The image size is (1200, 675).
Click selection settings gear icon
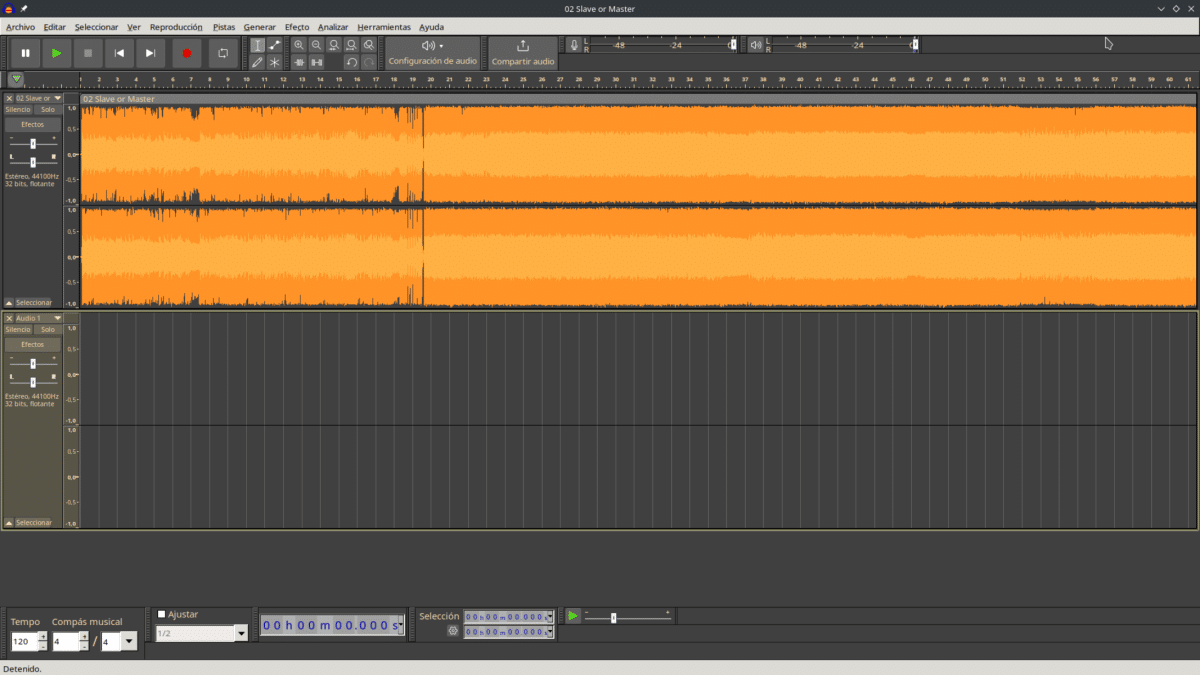453,631
